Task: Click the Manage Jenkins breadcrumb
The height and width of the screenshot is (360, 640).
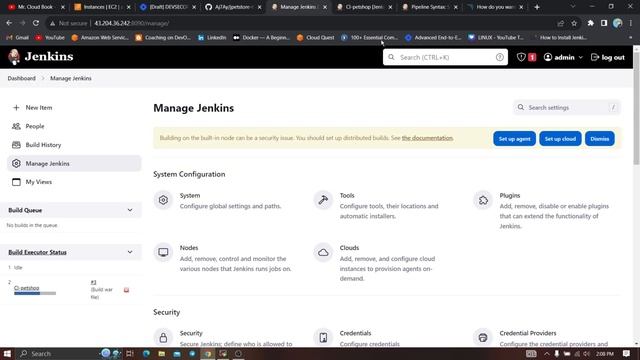Action: 71,78
